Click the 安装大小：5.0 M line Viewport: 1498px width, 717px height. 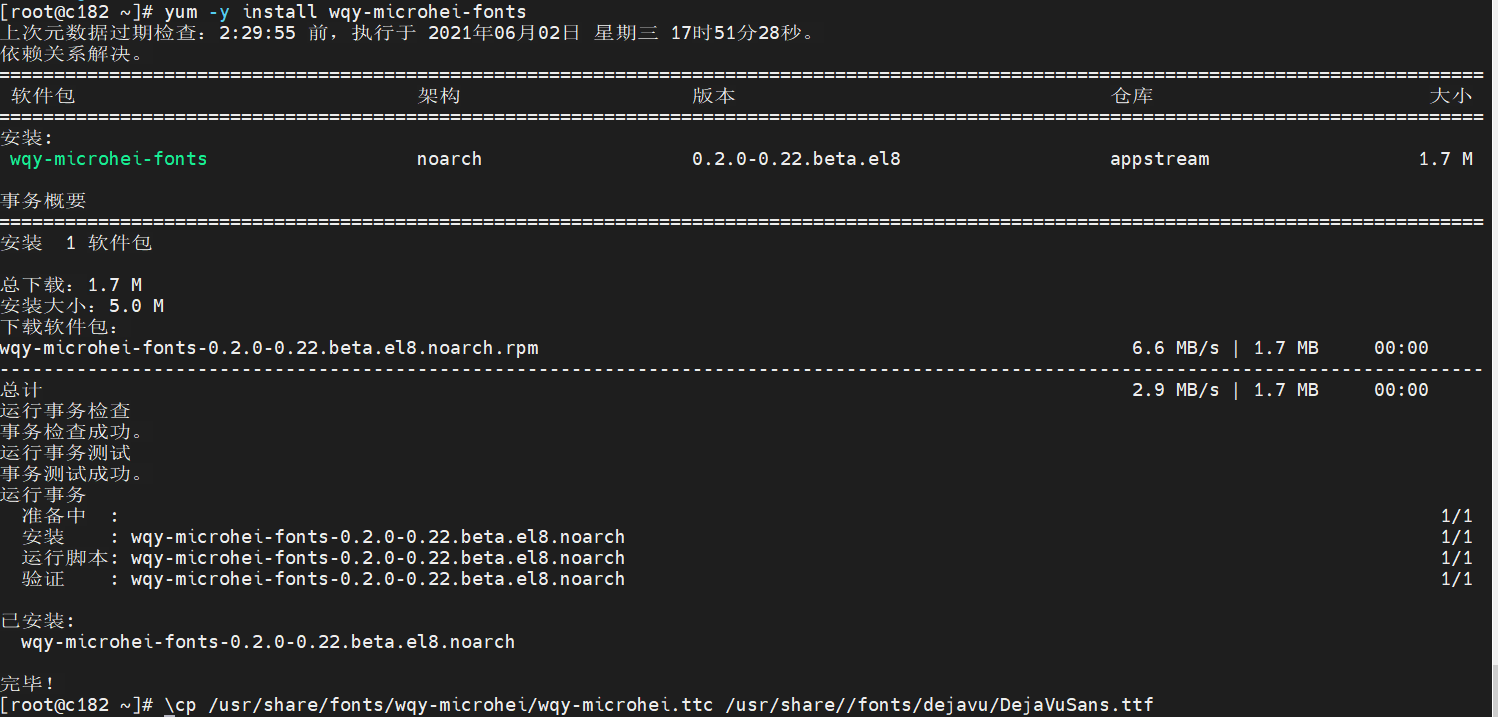(x=82, y=306)
